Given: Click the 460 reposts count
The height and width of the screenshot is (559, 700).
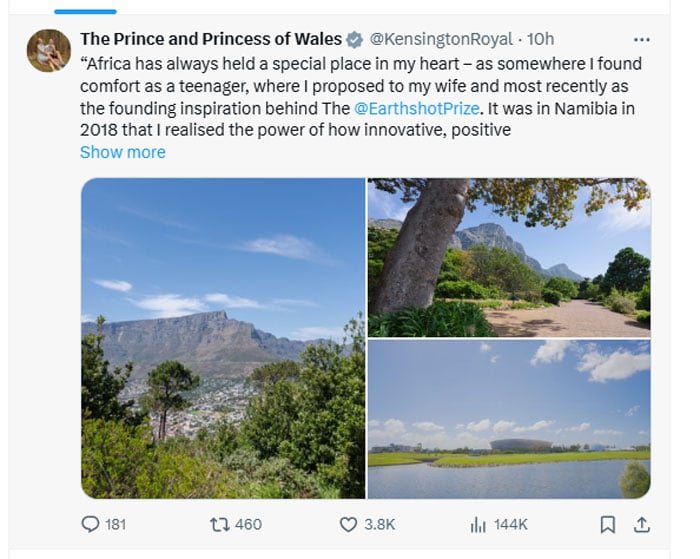Looking at the screenshot, I should [x=248, y=524].
